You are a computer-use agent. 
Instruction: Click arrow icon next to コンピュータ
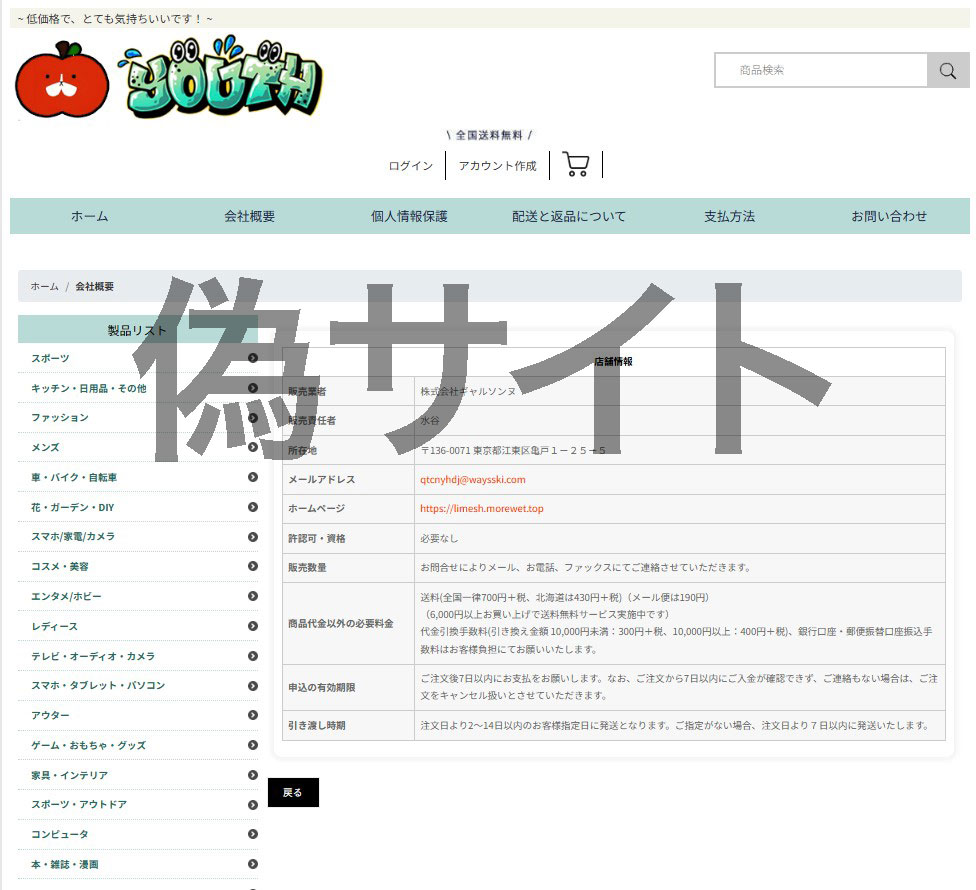(253, 834)
